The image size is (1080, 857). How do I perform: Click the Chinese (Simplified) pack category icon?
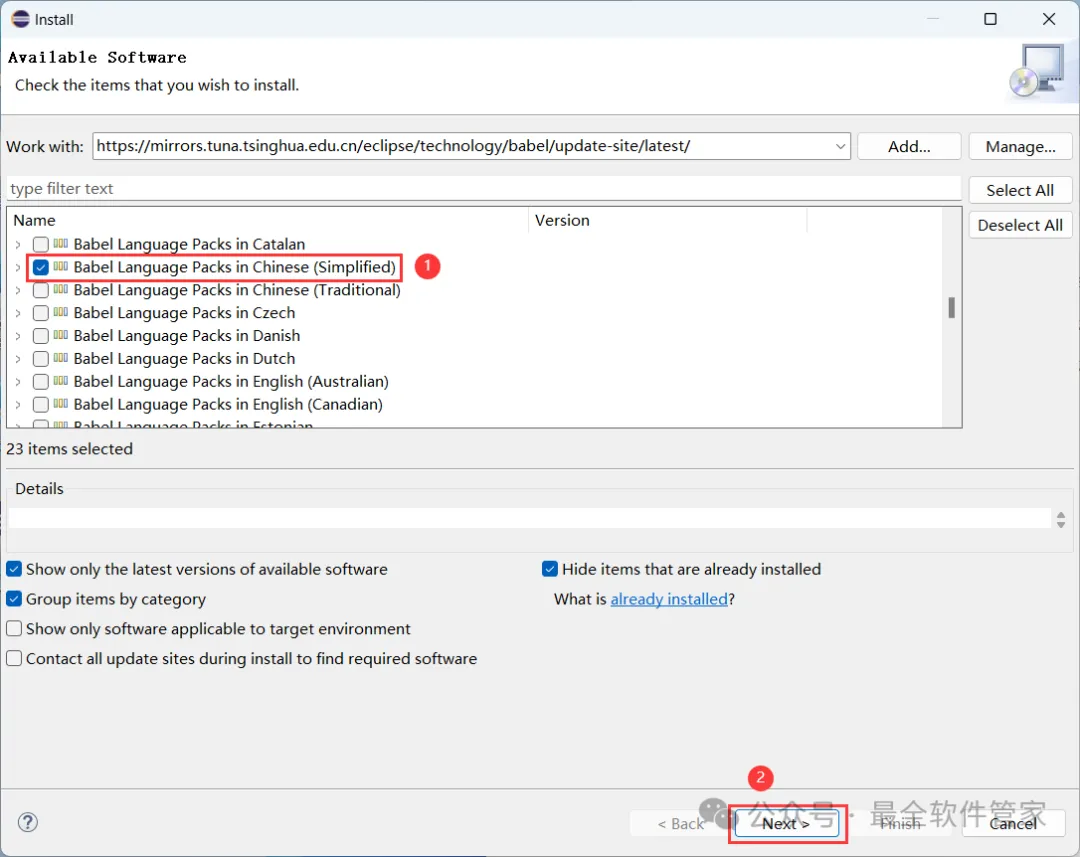click(61, 266)
